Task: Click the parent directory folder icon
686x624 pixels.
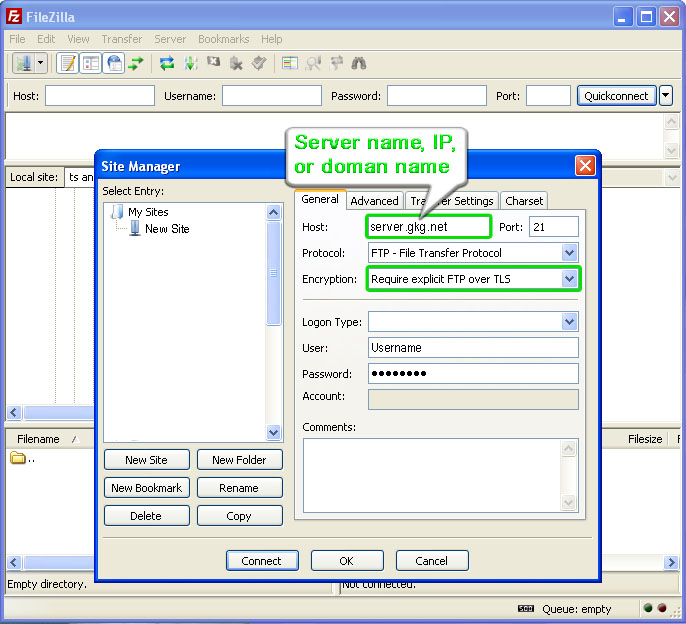Action: click(x=18, y=458)
